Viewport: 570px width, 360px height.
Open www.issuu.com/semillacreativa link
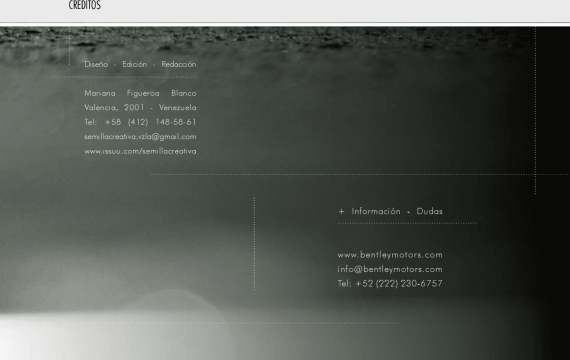[140, 151]
